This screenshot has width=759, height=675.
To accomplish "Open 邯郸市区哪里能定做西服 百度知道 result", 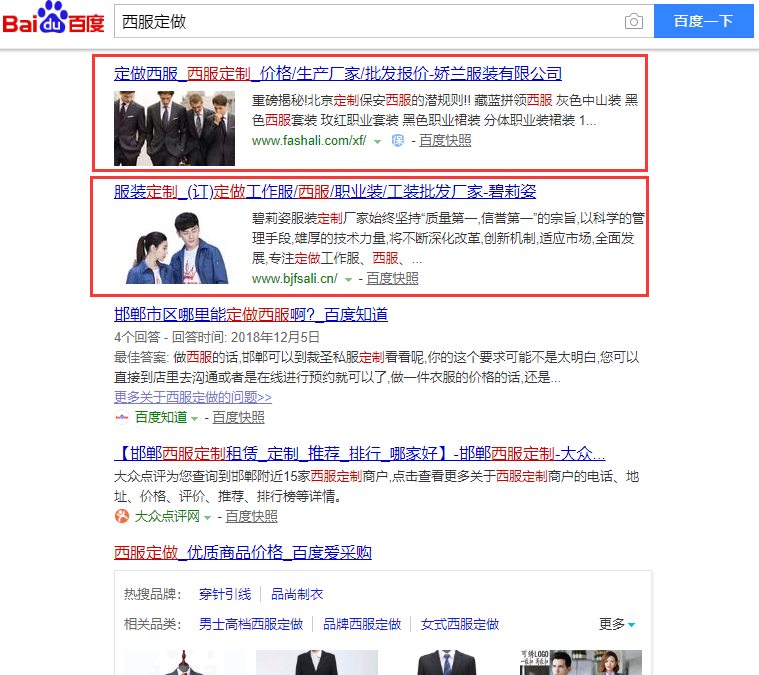I will click(250, 315).
